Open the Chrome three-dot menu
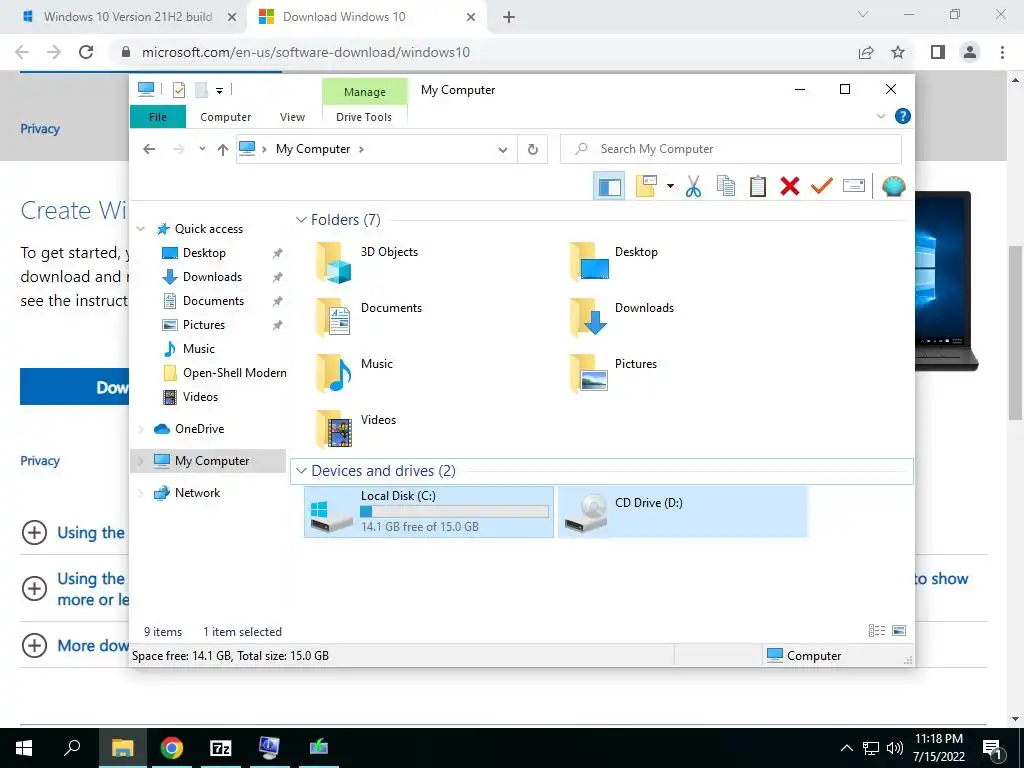Screen dimensions: 1024x768 [1002, 52]
